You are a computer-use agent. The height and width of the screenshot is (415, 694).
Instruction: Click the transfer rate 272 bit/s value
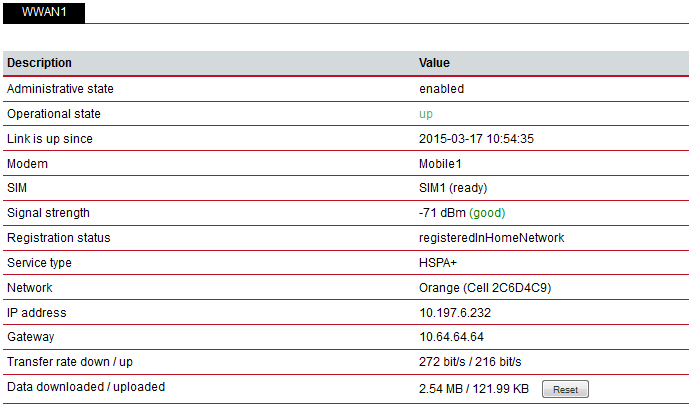click(x=442, y=362)
